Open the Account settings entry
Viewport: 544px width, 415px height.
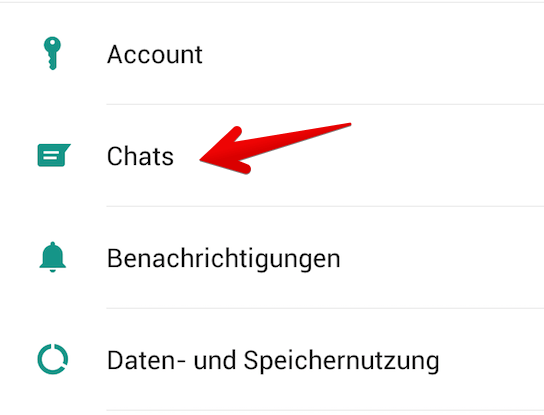(272, 53)
